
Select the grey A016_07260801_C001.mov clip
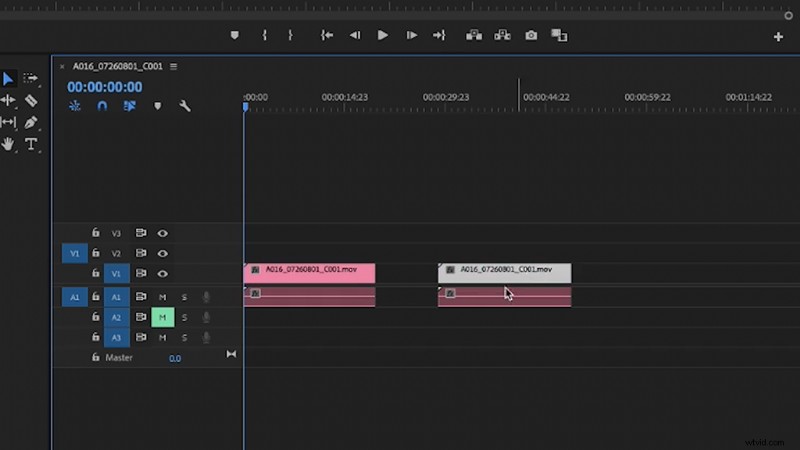505,273
